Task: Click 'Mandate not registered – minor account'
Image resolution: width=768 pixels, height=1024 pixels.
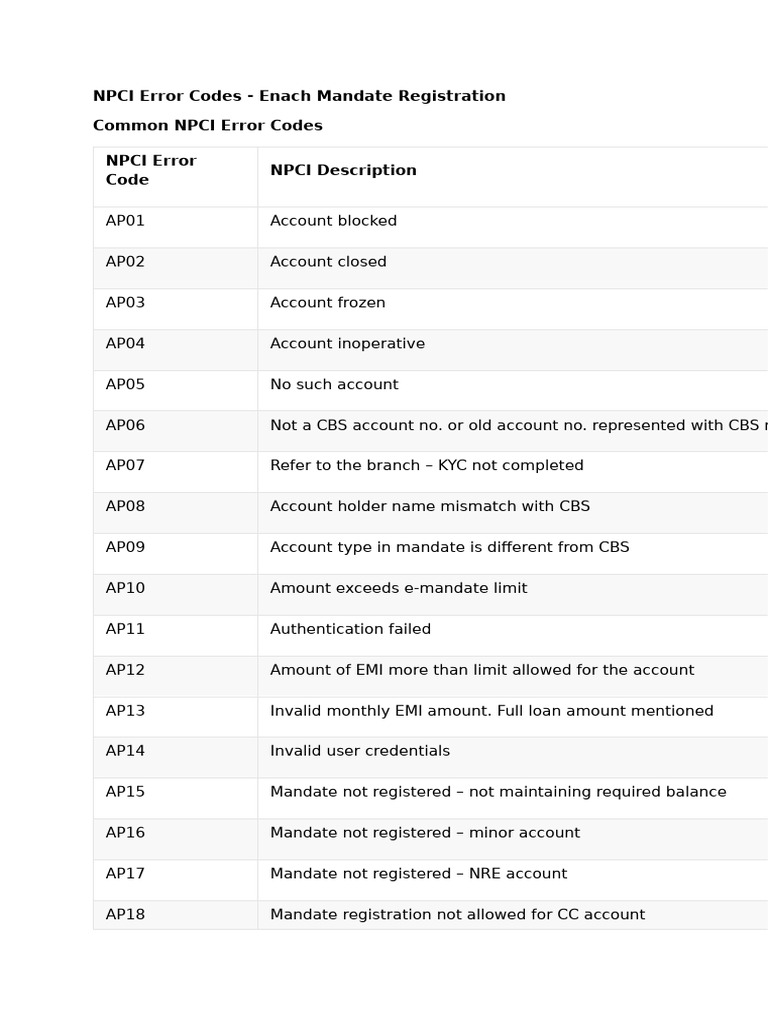Action: (x=424, y=833)
